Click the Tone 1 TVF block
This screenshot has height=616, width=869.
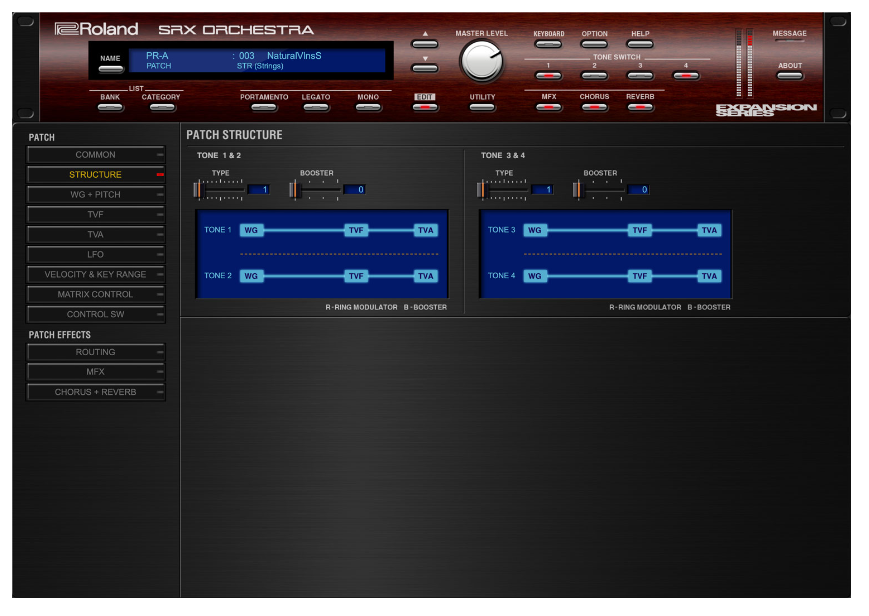[x=356, y=230]
